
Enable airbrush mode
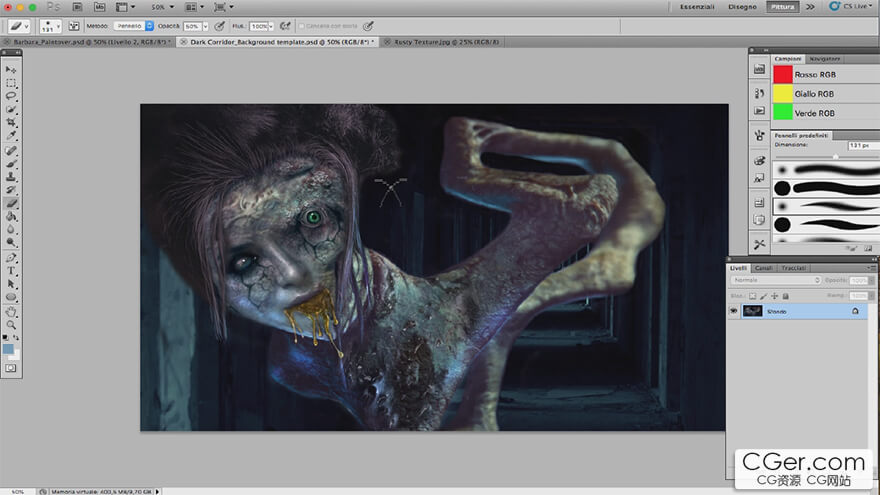[285, 26]
